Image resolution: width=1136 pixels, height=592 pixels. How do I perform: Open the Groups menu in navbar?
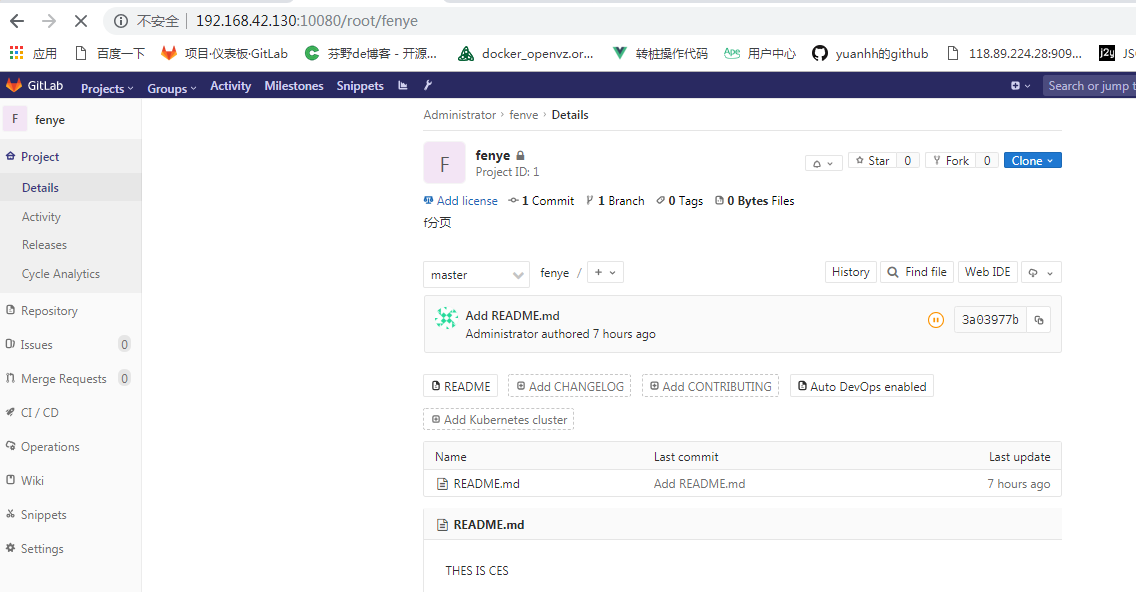[x=172, y=88]
